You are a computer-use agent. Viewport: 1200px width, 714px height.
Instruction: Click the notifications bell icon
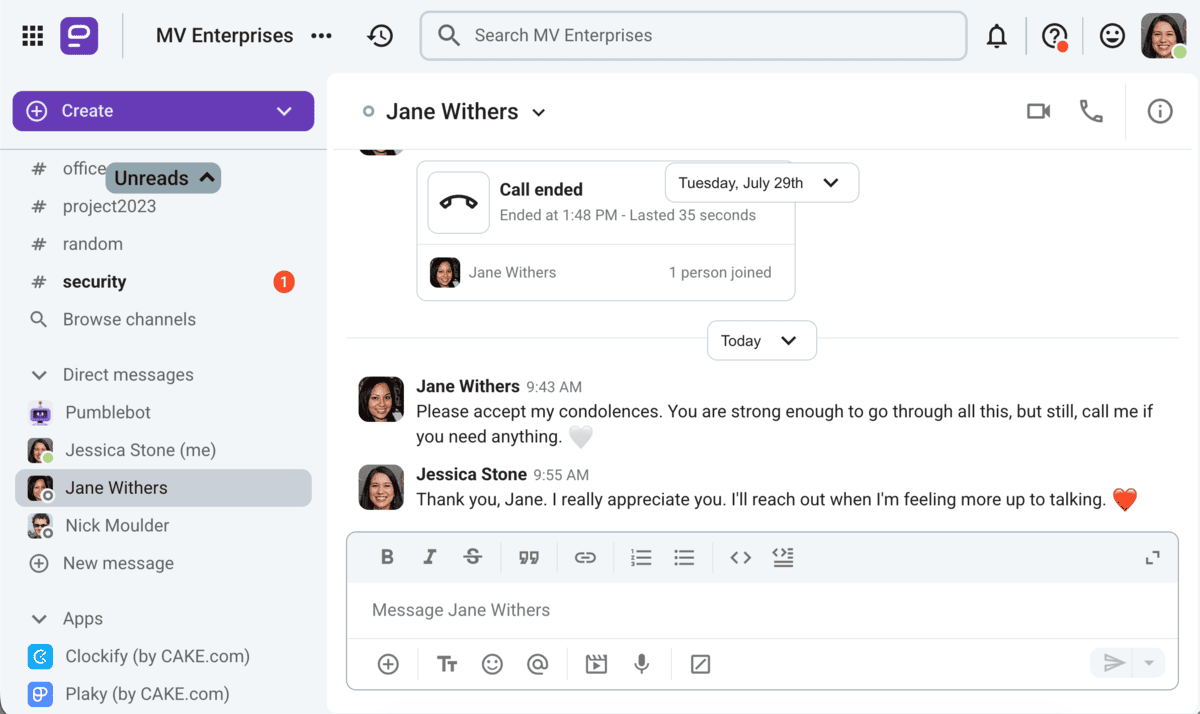996,35
